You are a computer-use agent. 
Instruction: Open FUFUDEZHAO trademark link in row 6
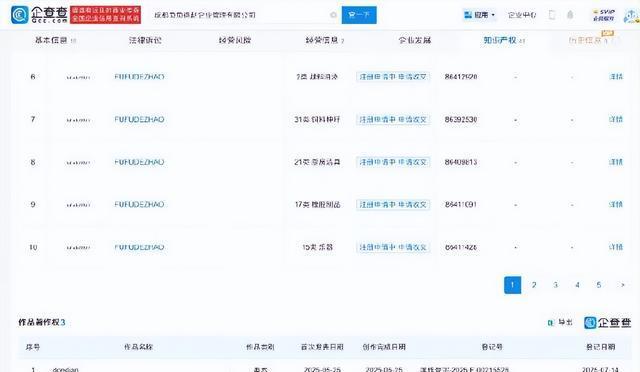[x=139, y=77]
